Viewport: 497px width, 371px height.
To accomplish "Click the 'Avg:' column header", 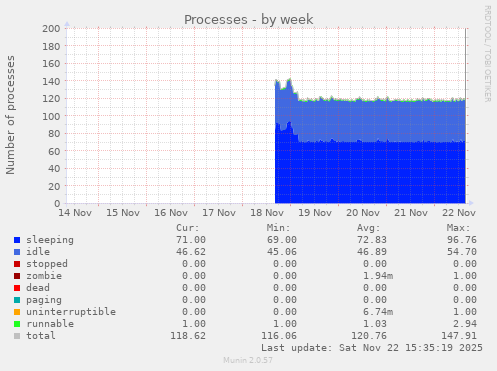I will point(369,228).
